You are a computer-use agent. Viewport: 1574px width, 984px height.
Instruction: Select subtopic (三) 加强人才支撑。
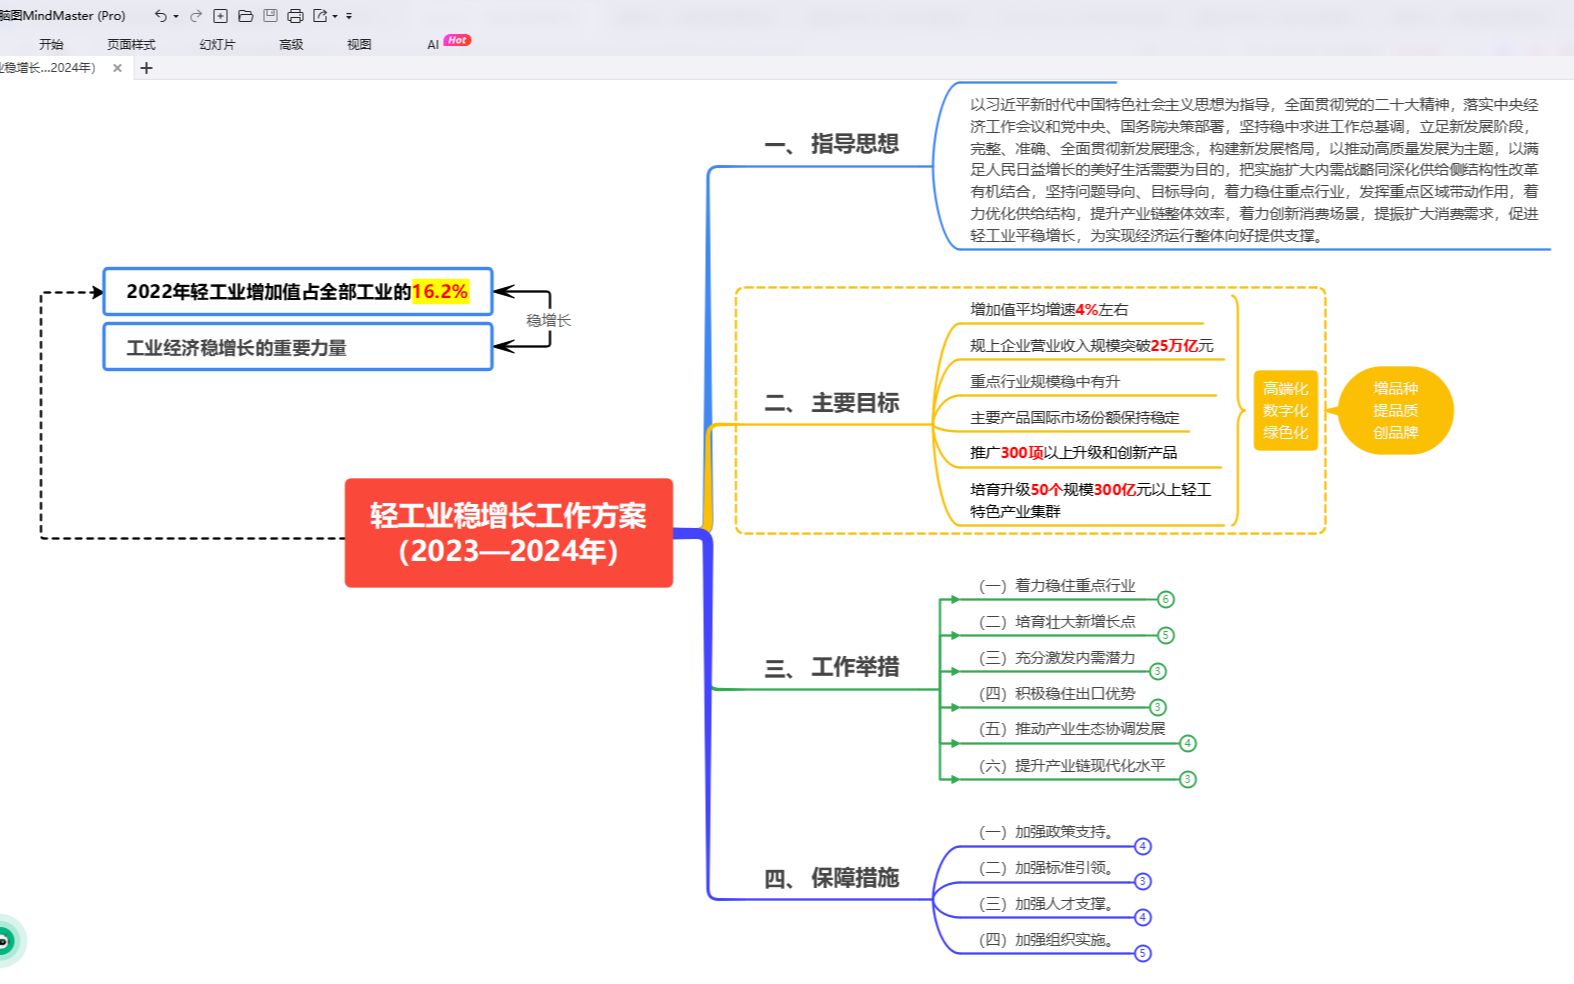tap(1047, 904)
